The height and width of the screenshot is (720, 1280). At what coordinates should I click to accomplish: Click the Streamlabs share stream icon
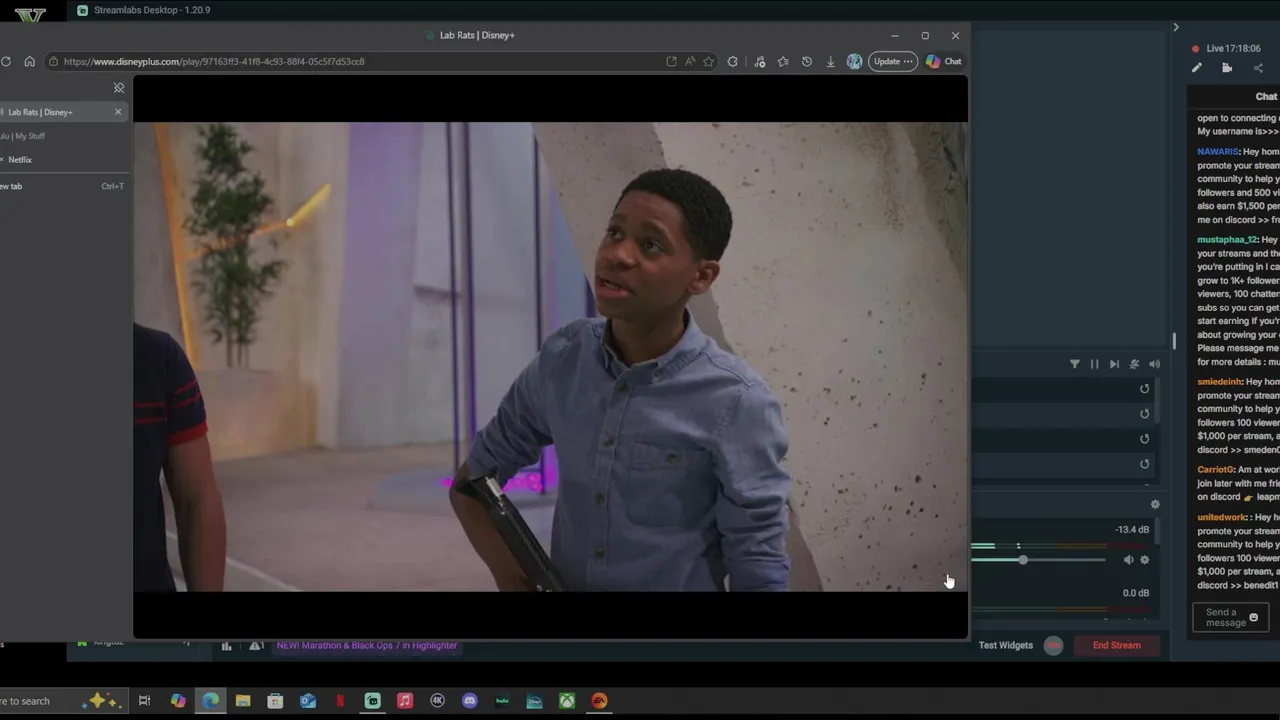(1258, 68)
